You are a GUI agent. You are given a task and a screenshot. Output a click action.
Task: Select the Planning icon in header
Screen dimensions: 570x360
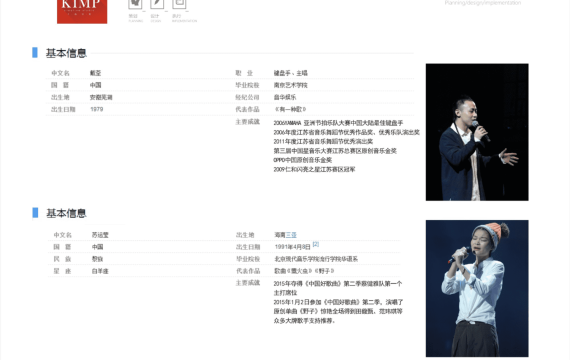(135, 4)
